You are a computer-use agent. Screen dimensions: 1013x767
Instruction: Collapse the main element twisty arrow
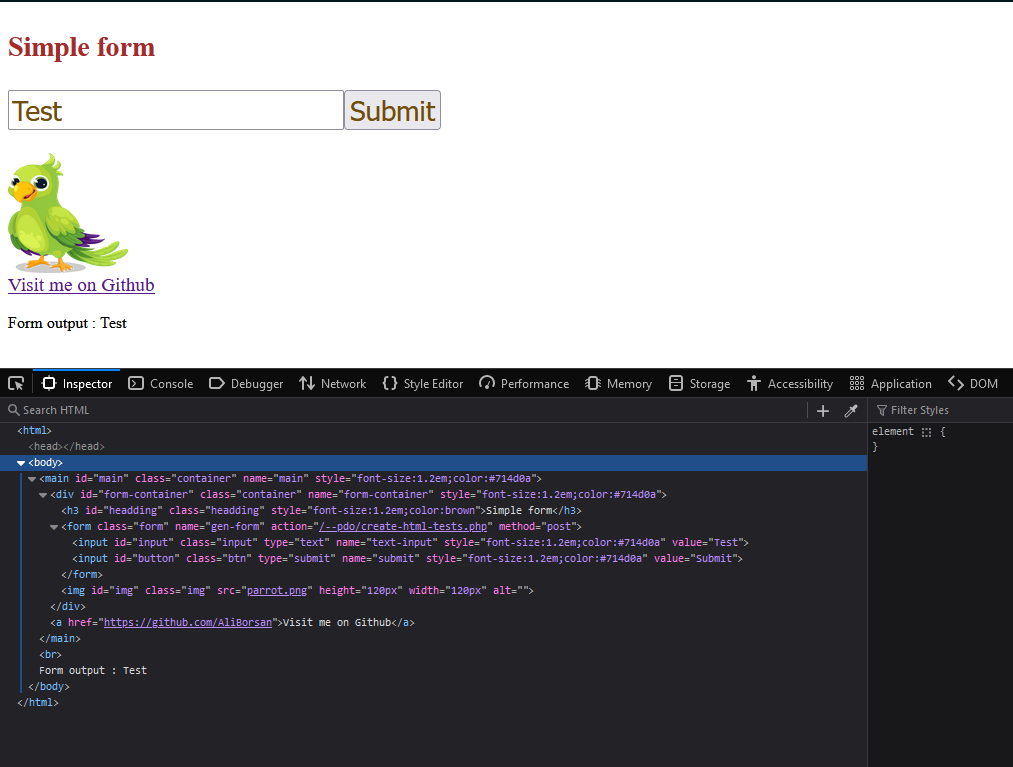pos(32,479)
